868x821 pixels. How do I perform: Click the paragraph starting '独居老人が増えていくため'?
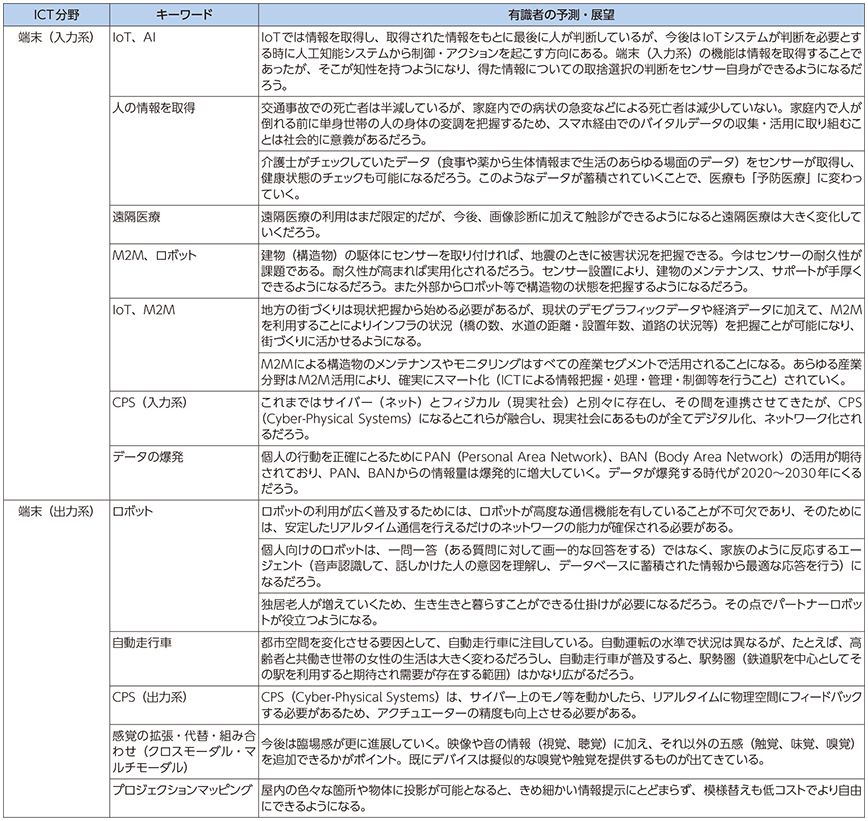coord(561,612)
